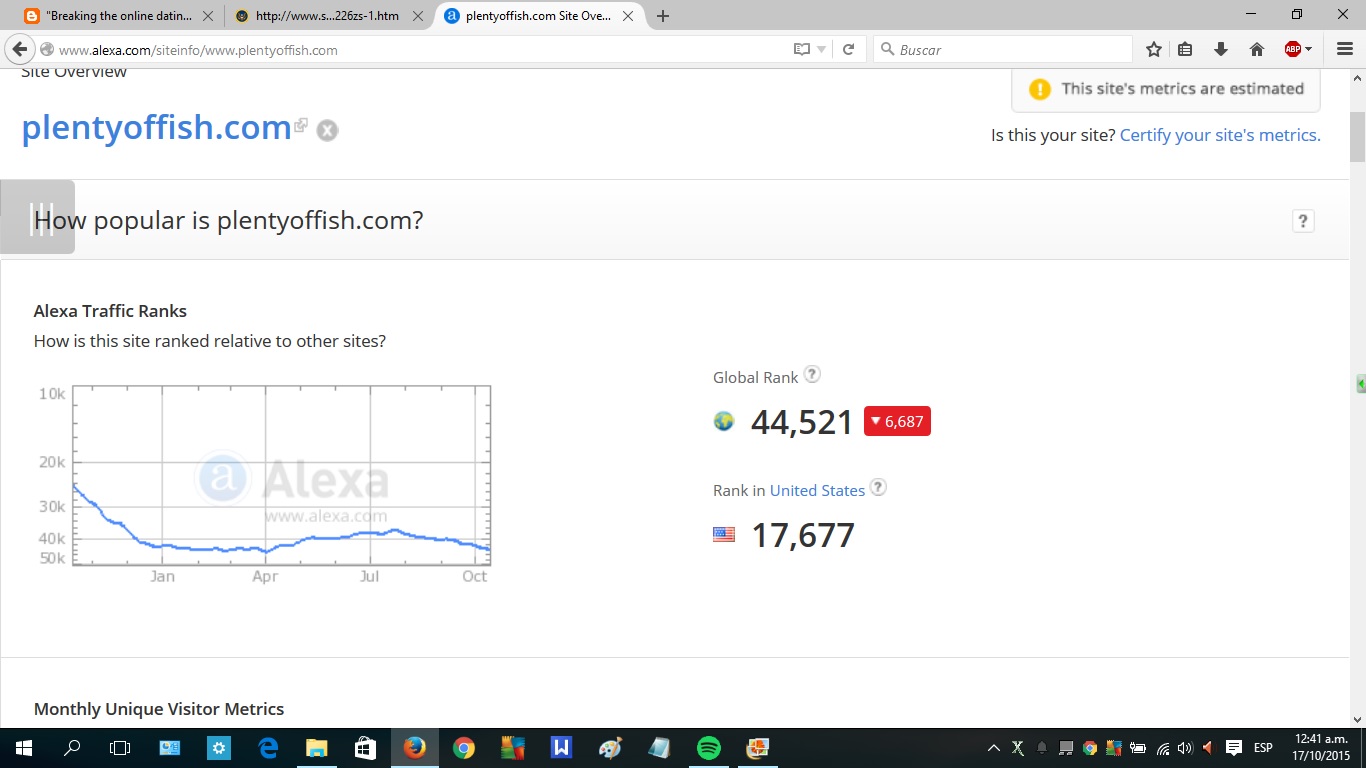Switch to the "Breaking the online datin..." tab
This screenshot has width=1366, height=768.
117,16
